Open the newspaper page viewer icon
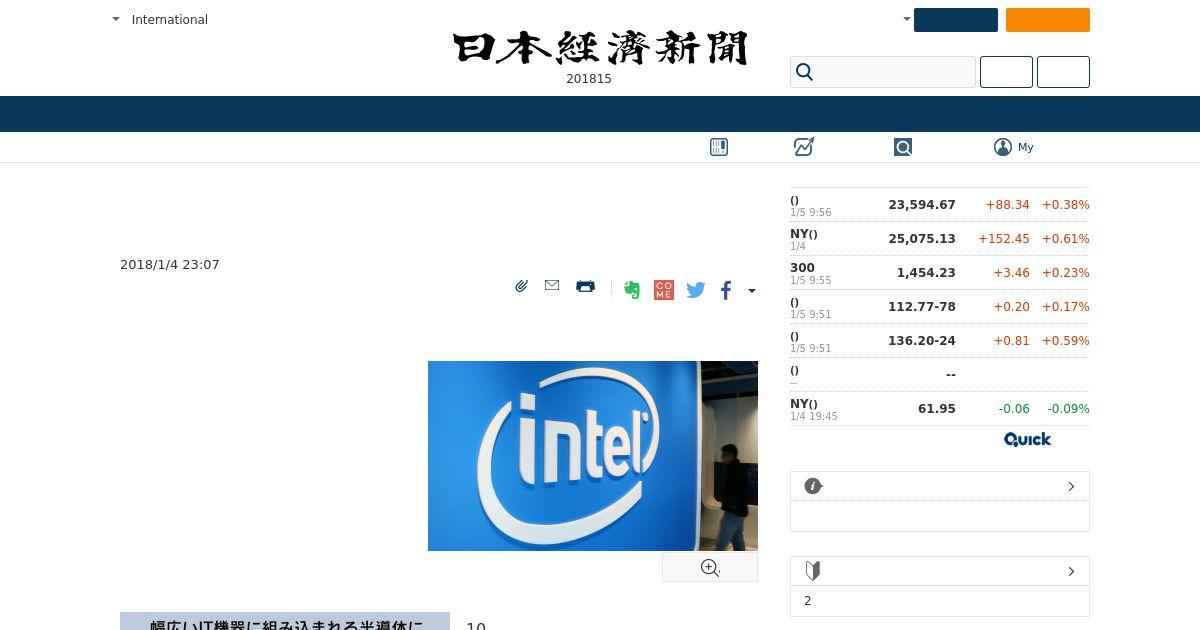The width and height of the screenshot is (1200, 630). (719, 147)
